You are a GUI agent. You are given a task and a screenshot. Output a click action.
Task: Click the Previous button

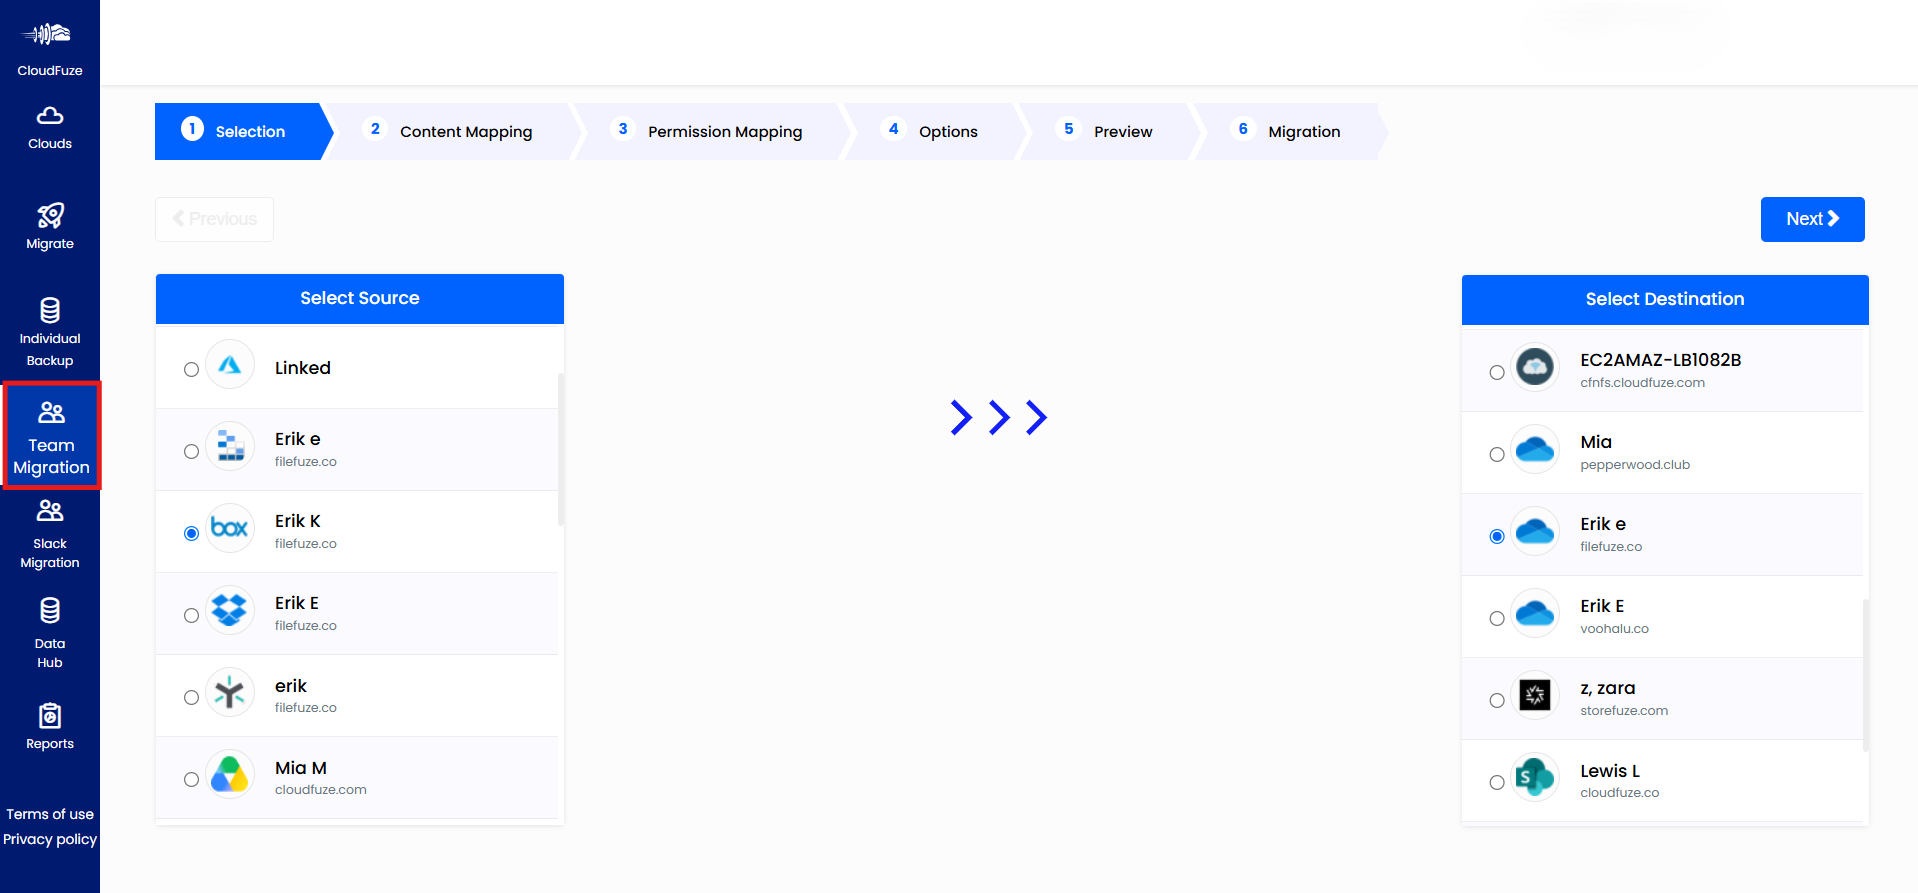click(214, 219)
